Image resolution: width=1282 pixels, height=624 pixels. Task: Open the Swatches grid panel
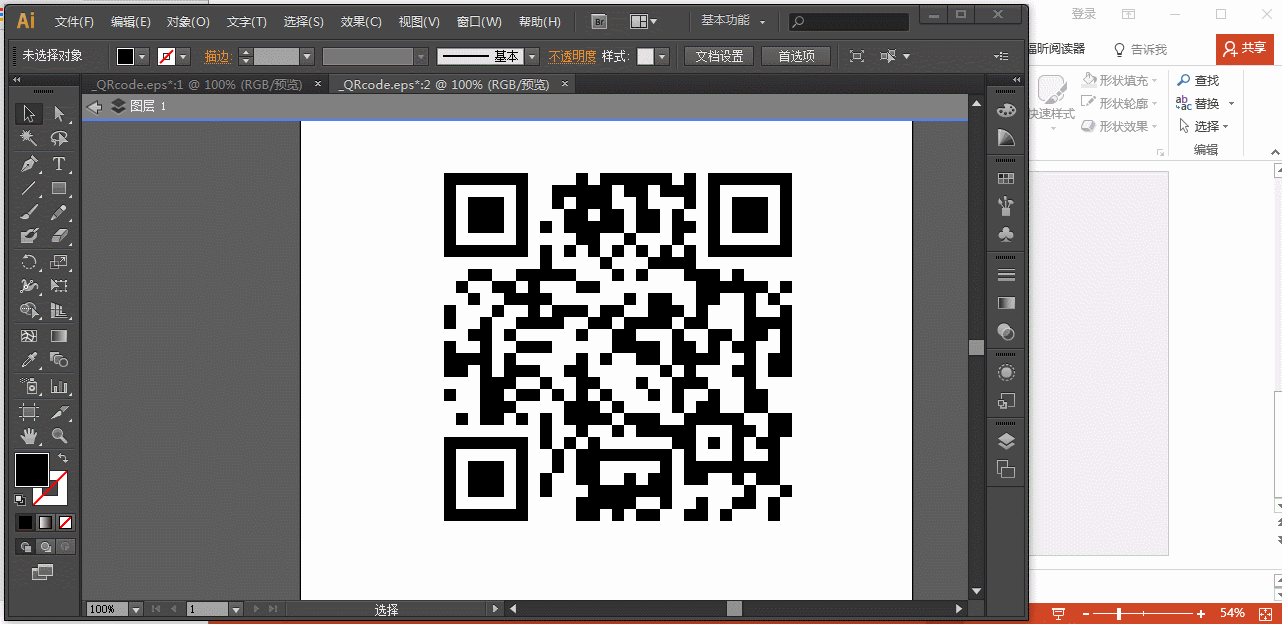pos(1006,178)
